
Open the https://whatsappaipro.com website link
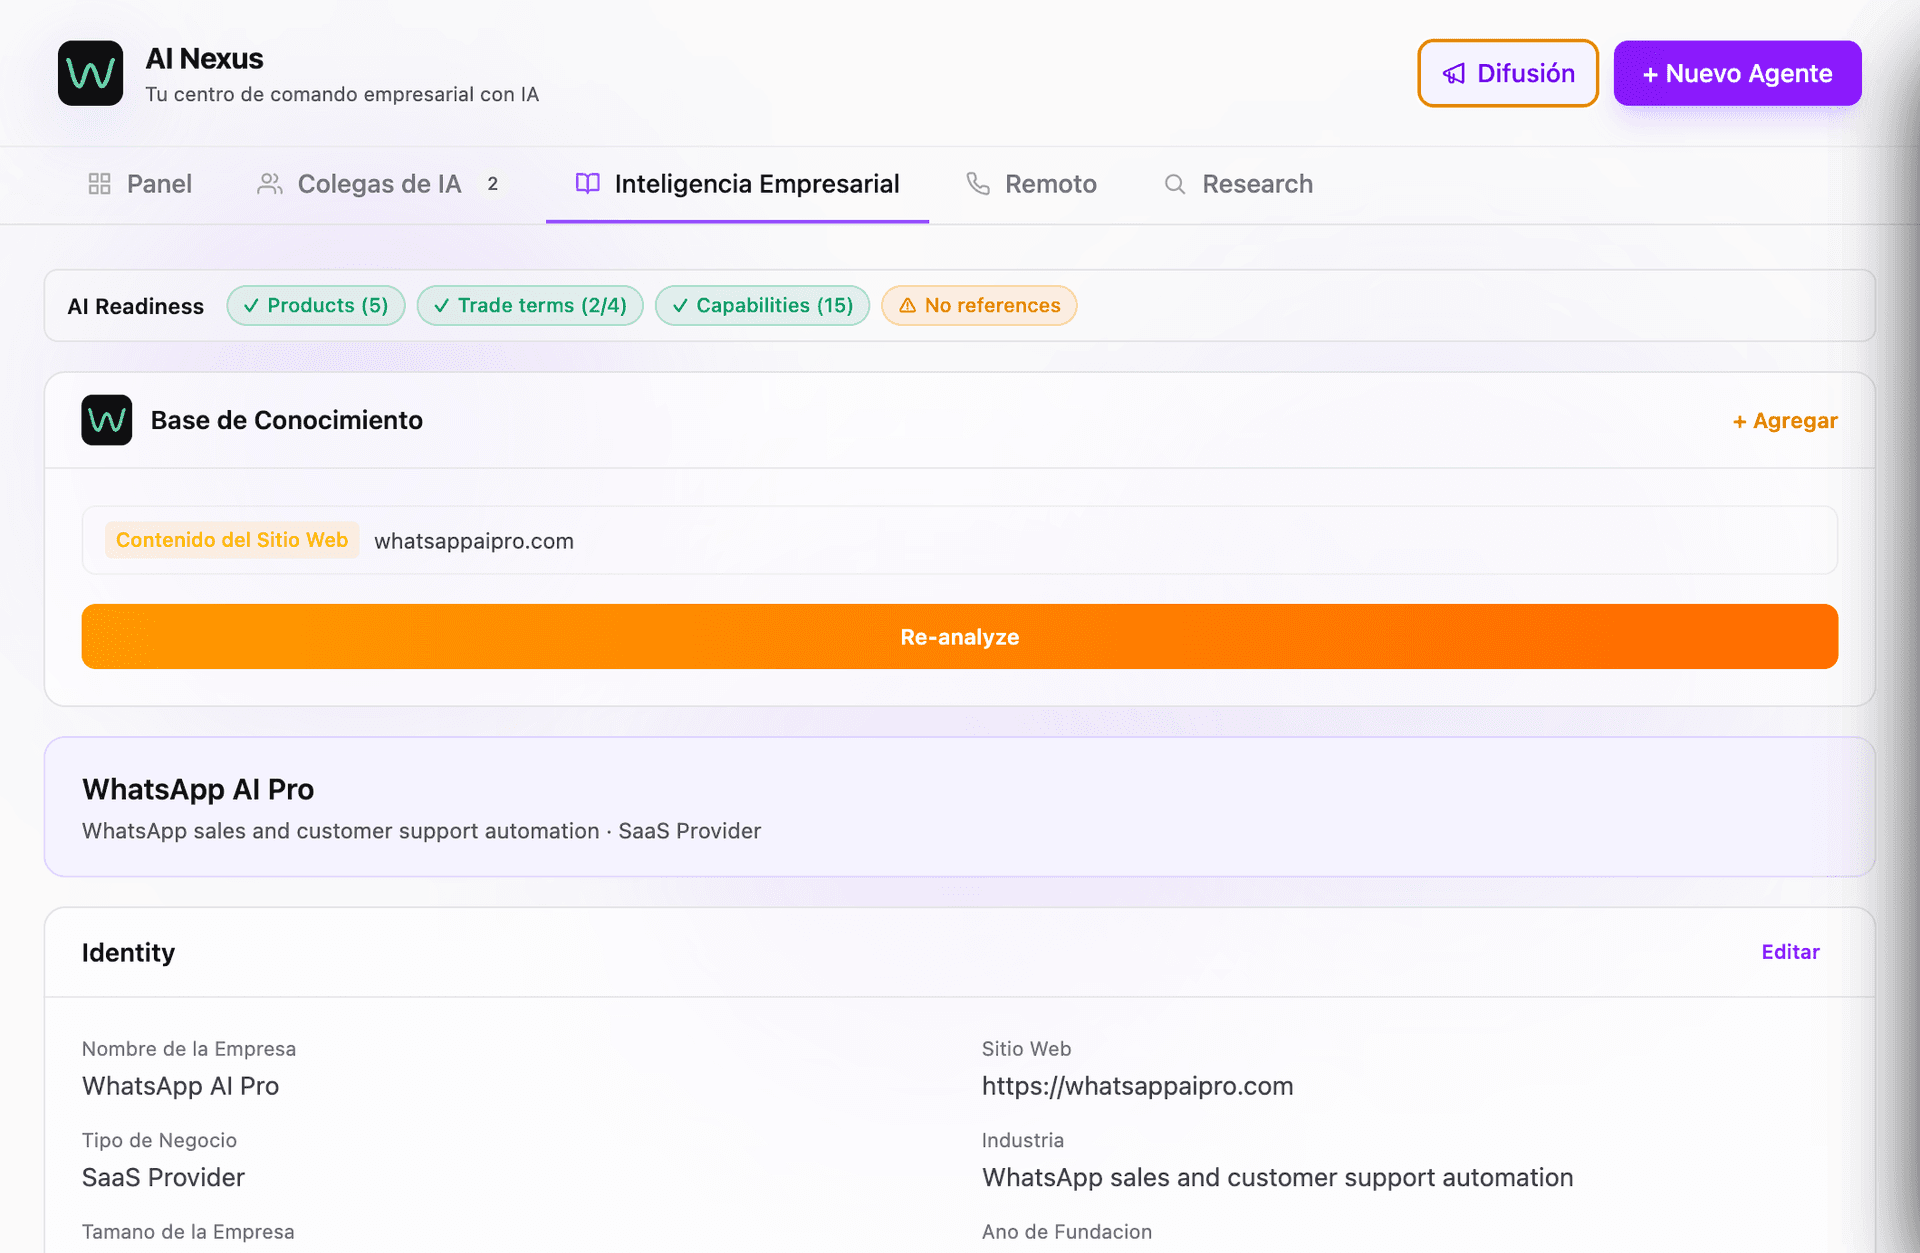point(1137,1086)
